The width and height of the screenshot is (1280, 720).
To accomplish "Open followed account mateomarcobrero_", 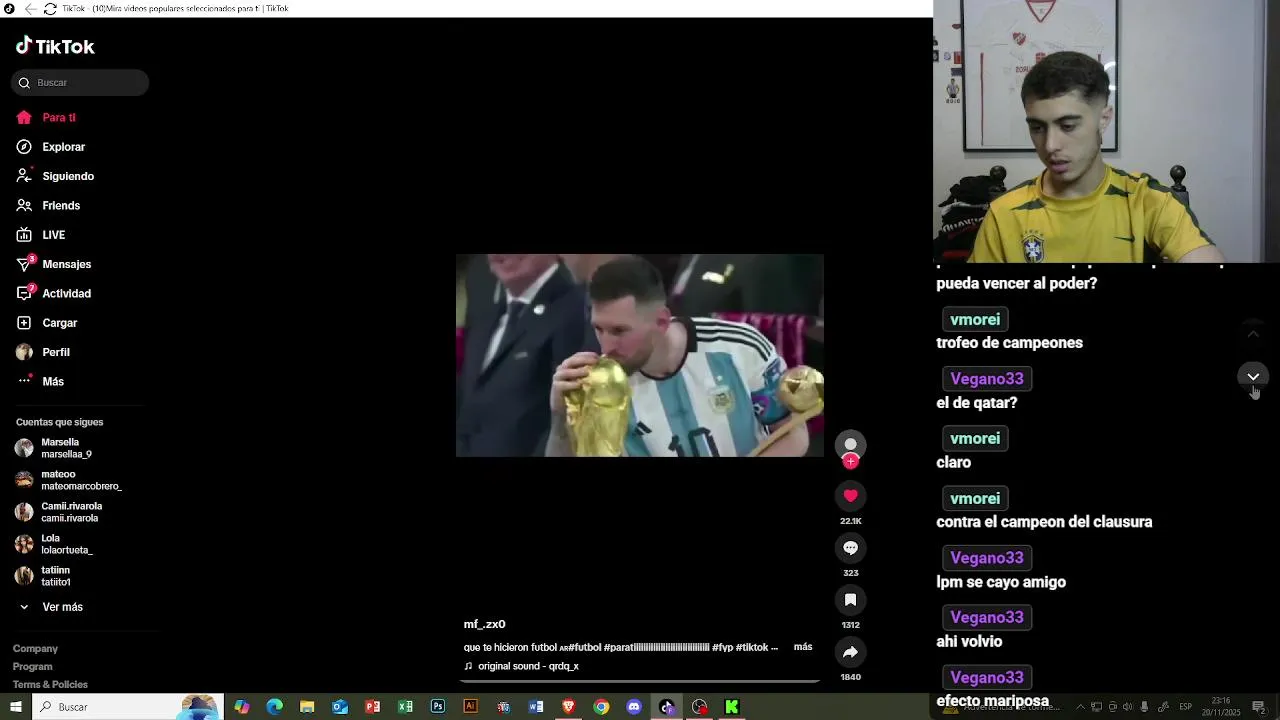I will point(68,480).
